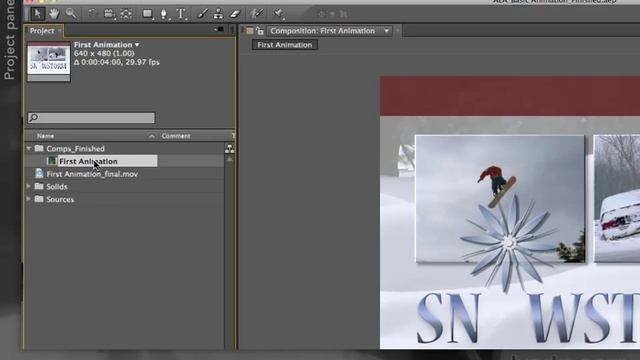Select the Brush tool
This screenshot has height=360, width=640.
(202, 13)
